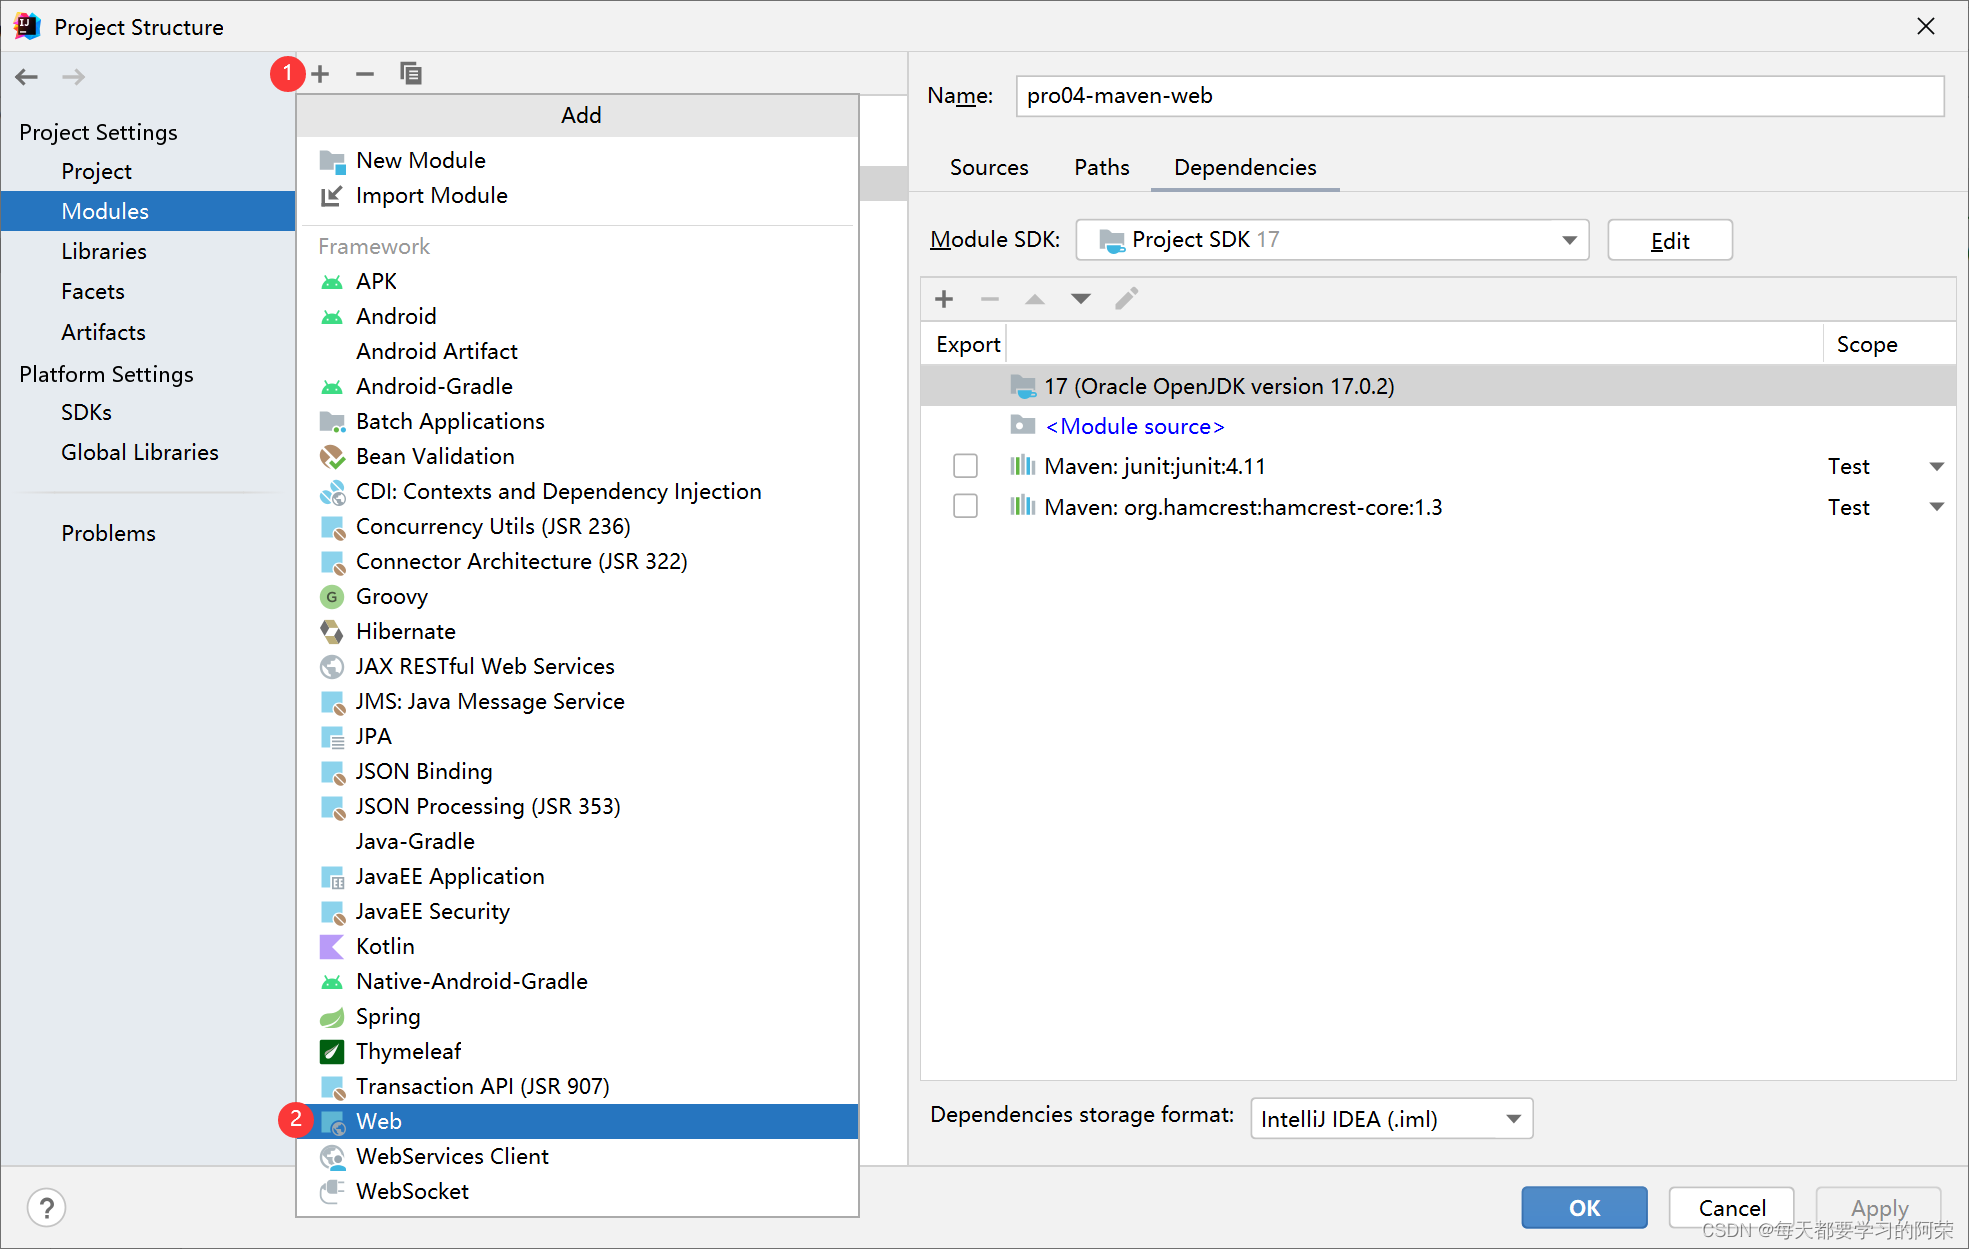Select JavaEE Security entry
The height and width of the screenshot is (1249, 1969).
point(578,911)
